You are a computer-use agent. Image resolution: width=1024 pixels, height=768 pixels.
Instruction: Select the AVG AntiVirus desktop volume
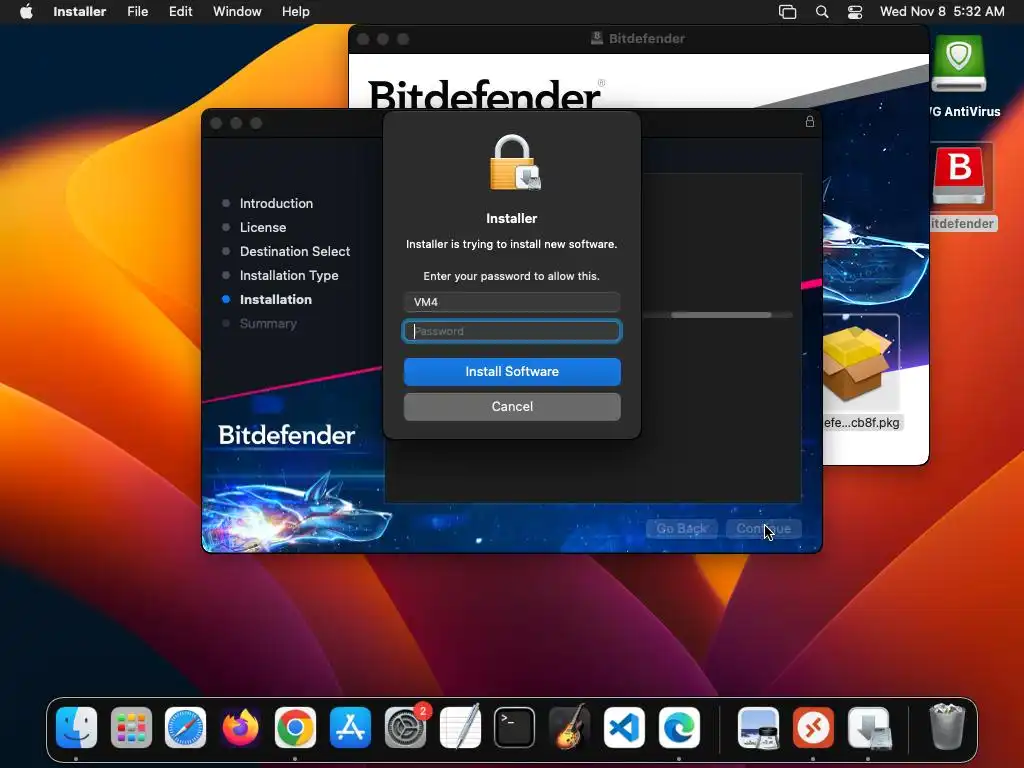pos(959,64)
